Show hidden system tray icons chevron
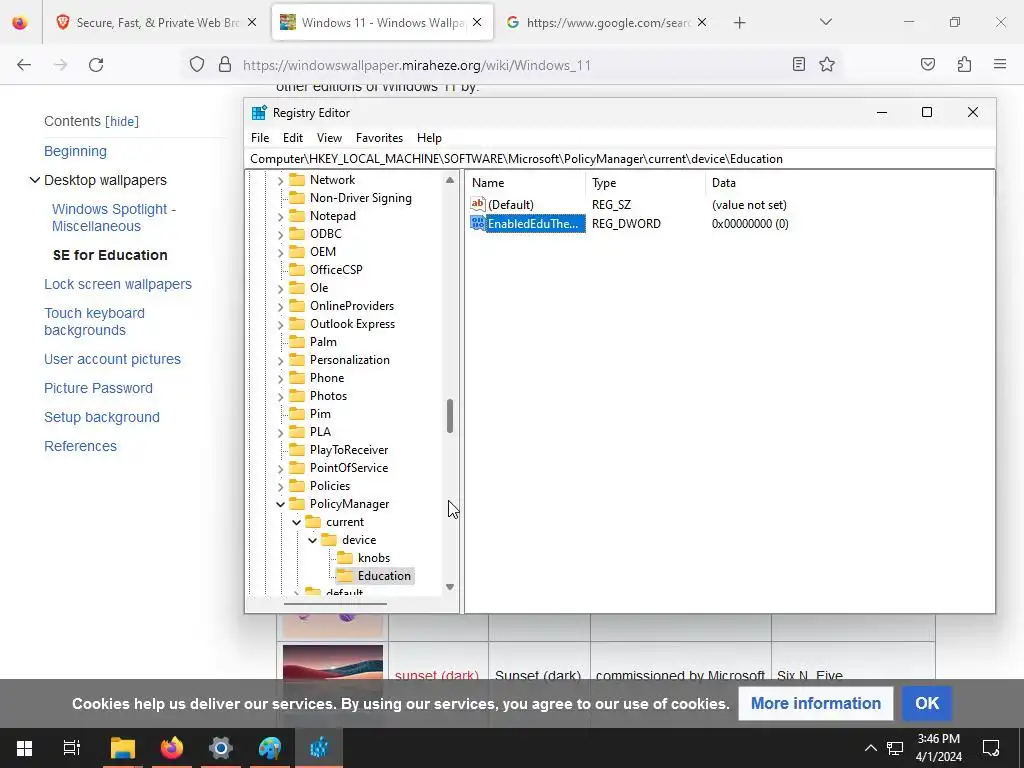 tap(871, 748)
